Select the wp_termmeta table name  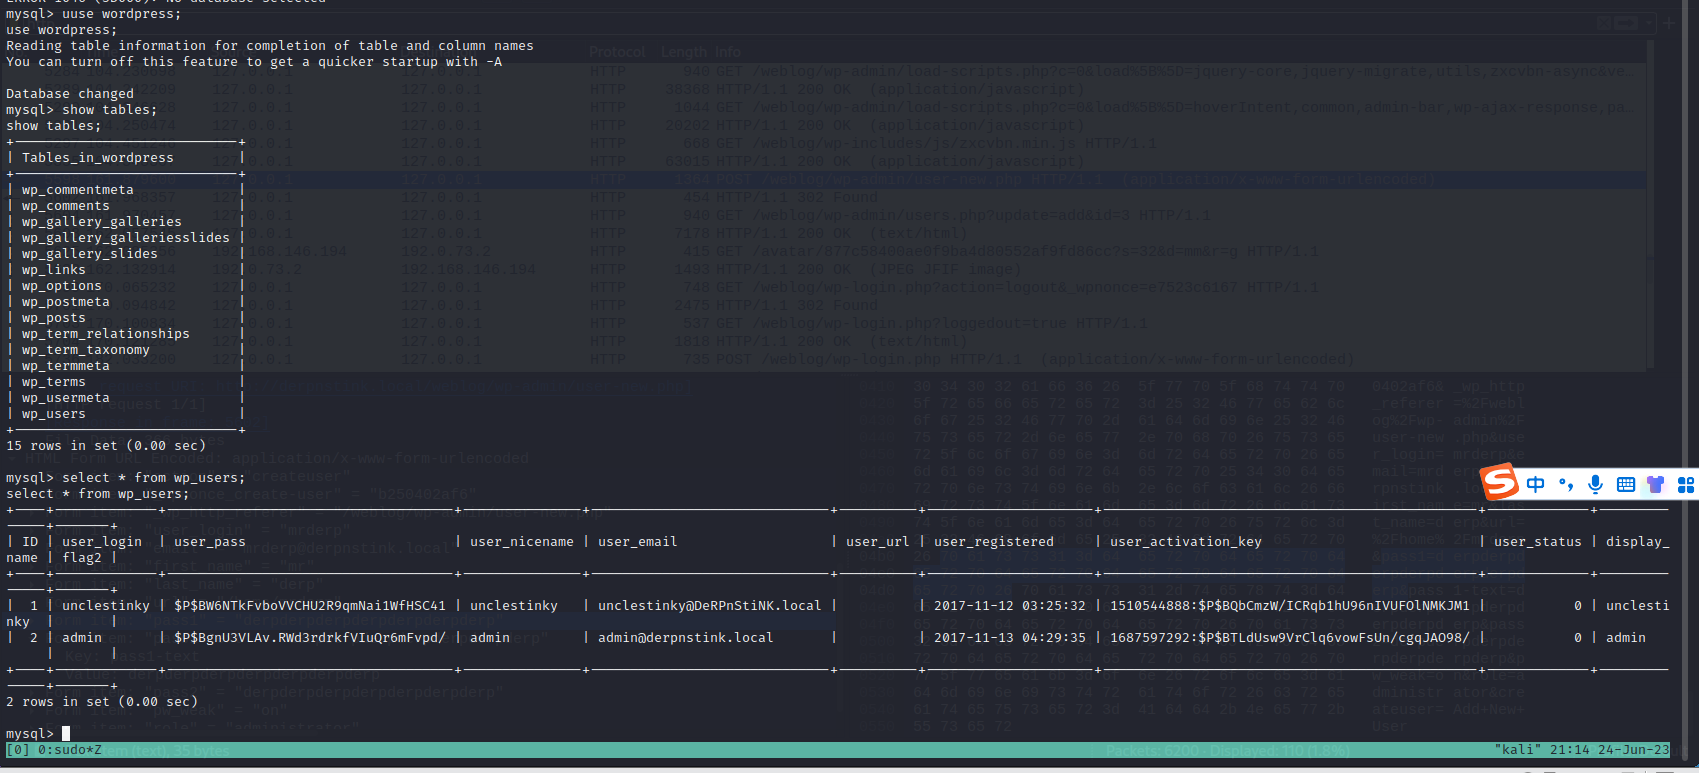pos(66,366)
